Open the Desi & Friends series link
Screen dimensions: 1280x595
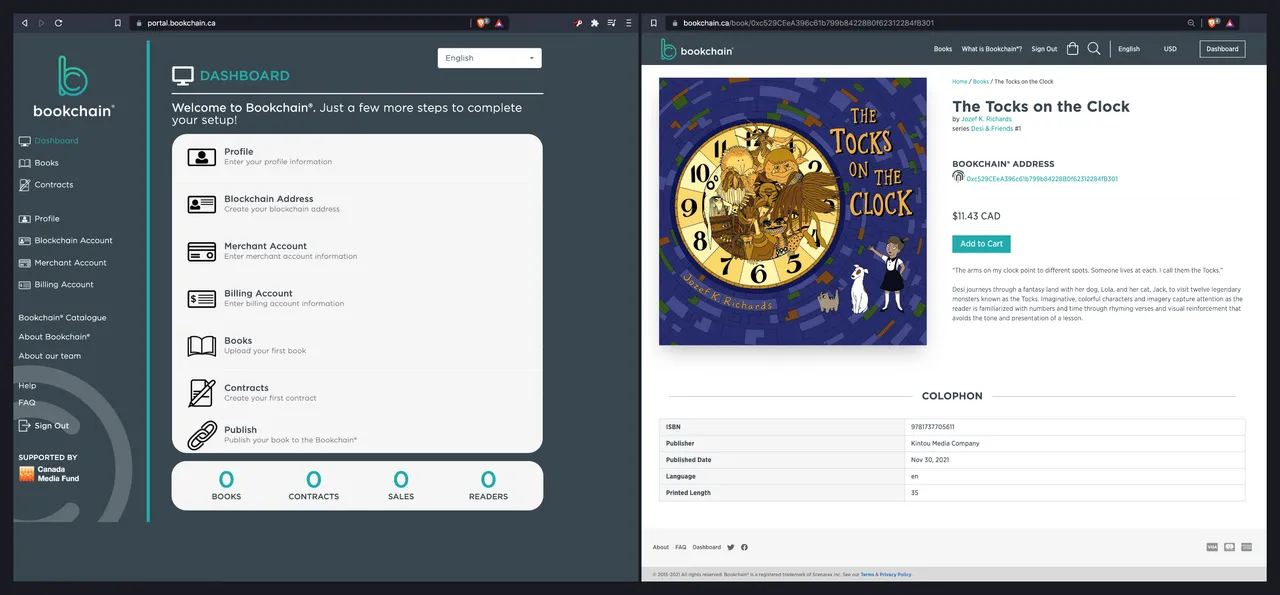point(991,129)
